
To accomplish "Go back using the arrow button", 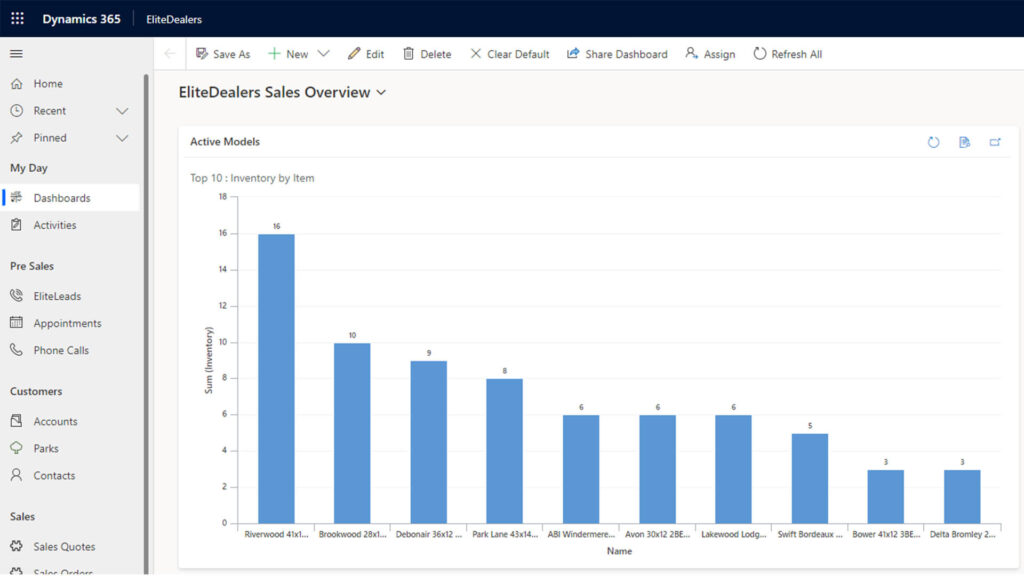I will (x=170, y=54).
